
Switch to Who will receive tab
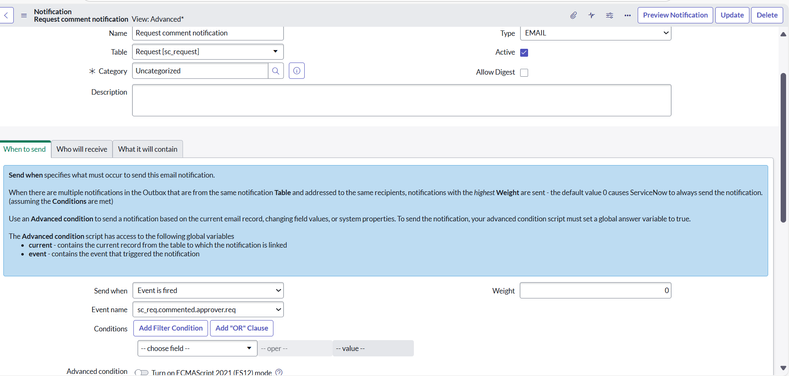pyautogui.click(x=82, y=149)
